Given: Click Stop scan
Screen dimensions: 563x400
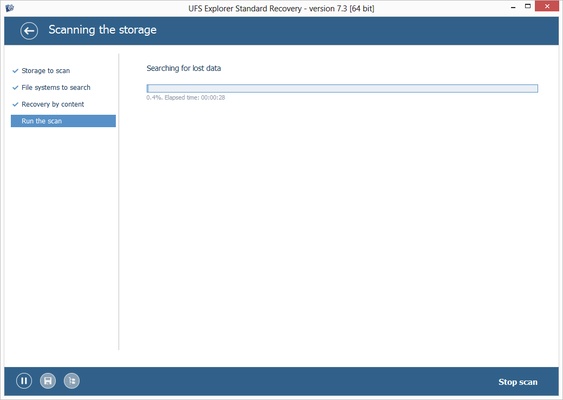Looking at the screenshot, I should (518, 382).
